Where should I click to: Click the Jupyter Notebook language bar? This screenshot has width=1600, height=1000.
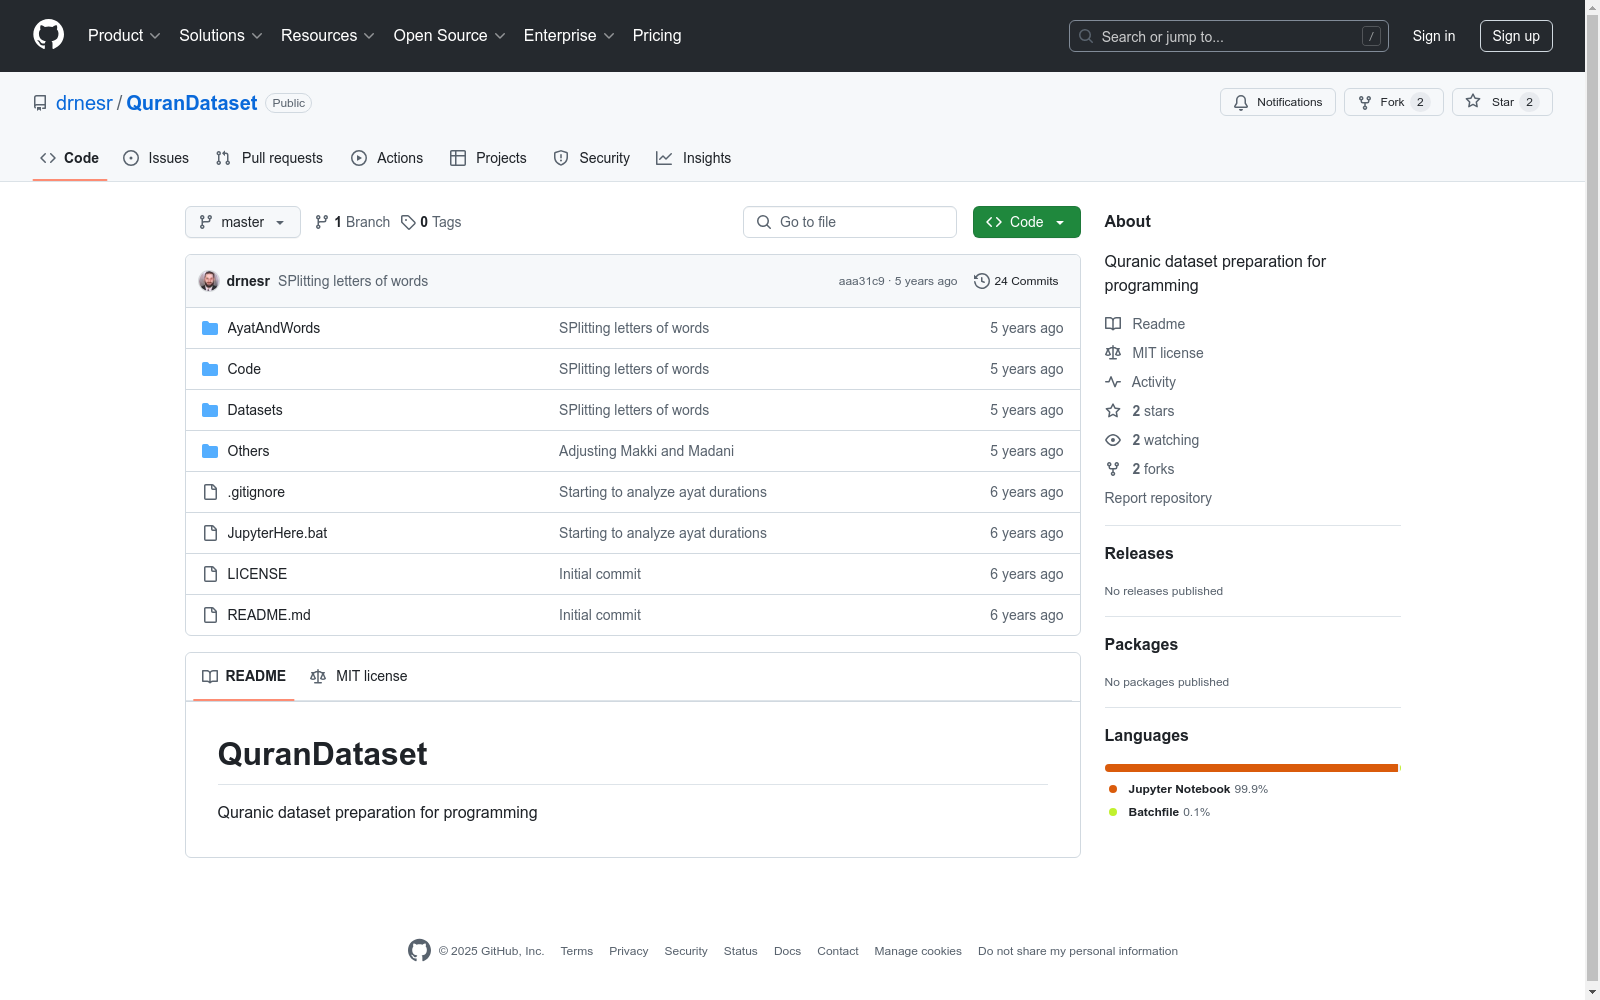point(1251,768)
